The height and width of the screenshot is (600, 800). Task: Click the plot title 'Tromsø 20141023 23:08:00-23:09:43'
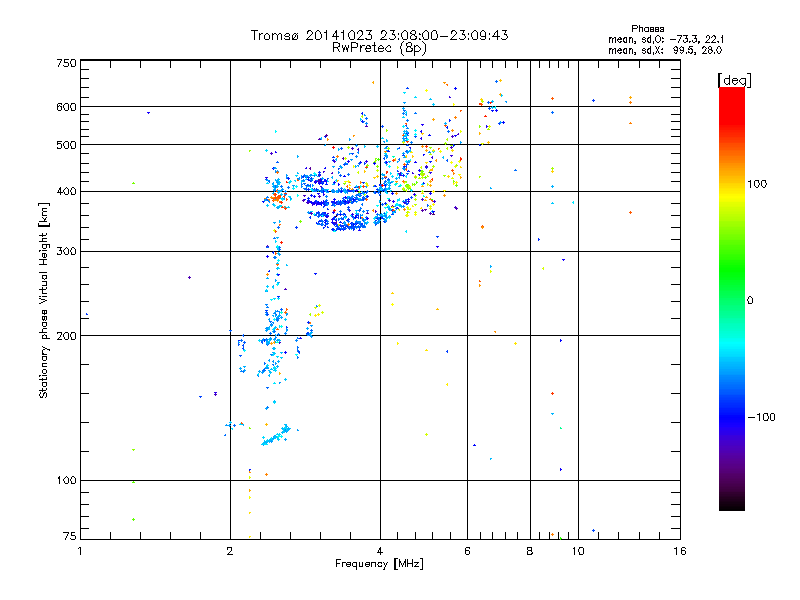379,35
